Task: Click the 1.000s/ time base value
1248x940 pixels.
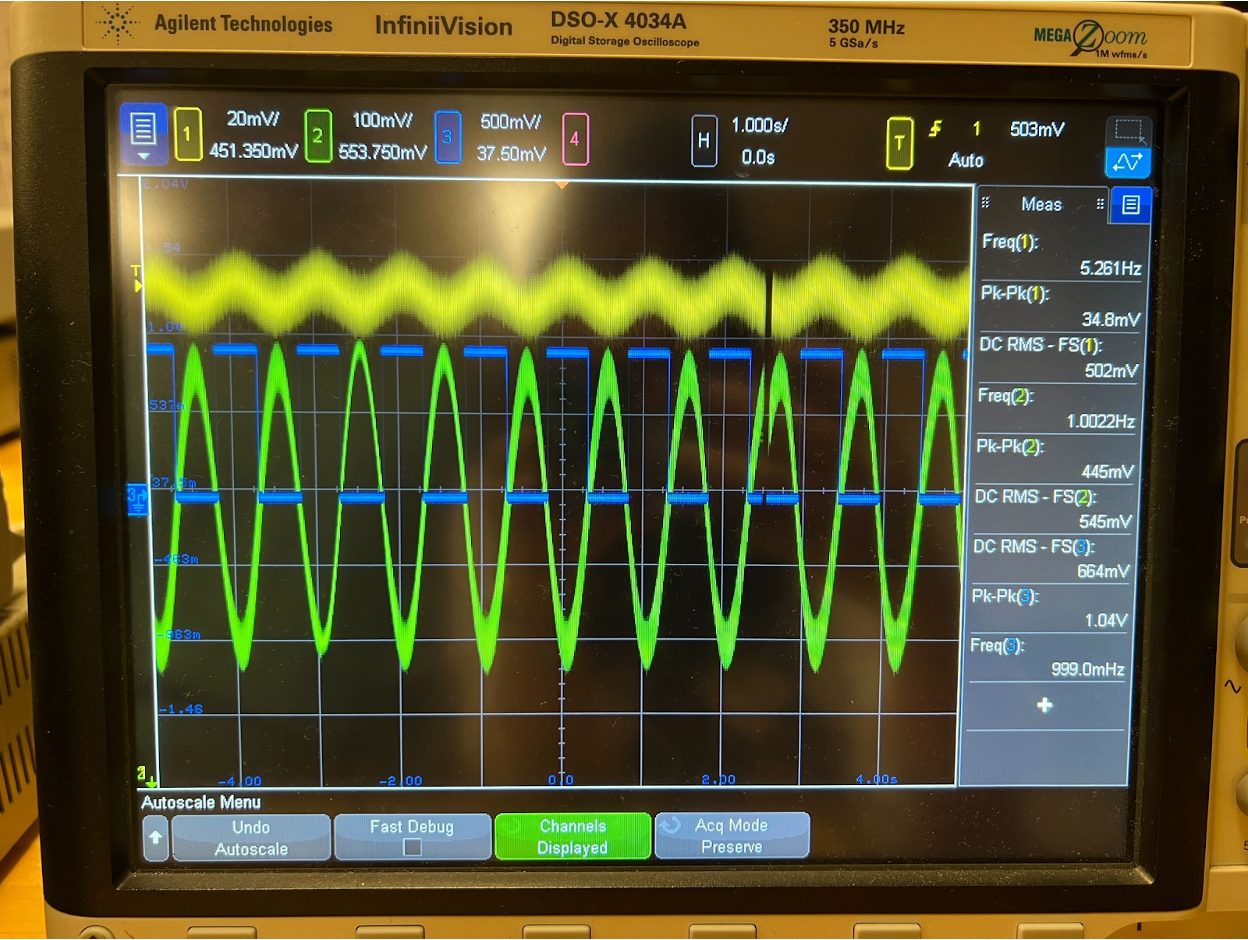Action: click(758, 126)
